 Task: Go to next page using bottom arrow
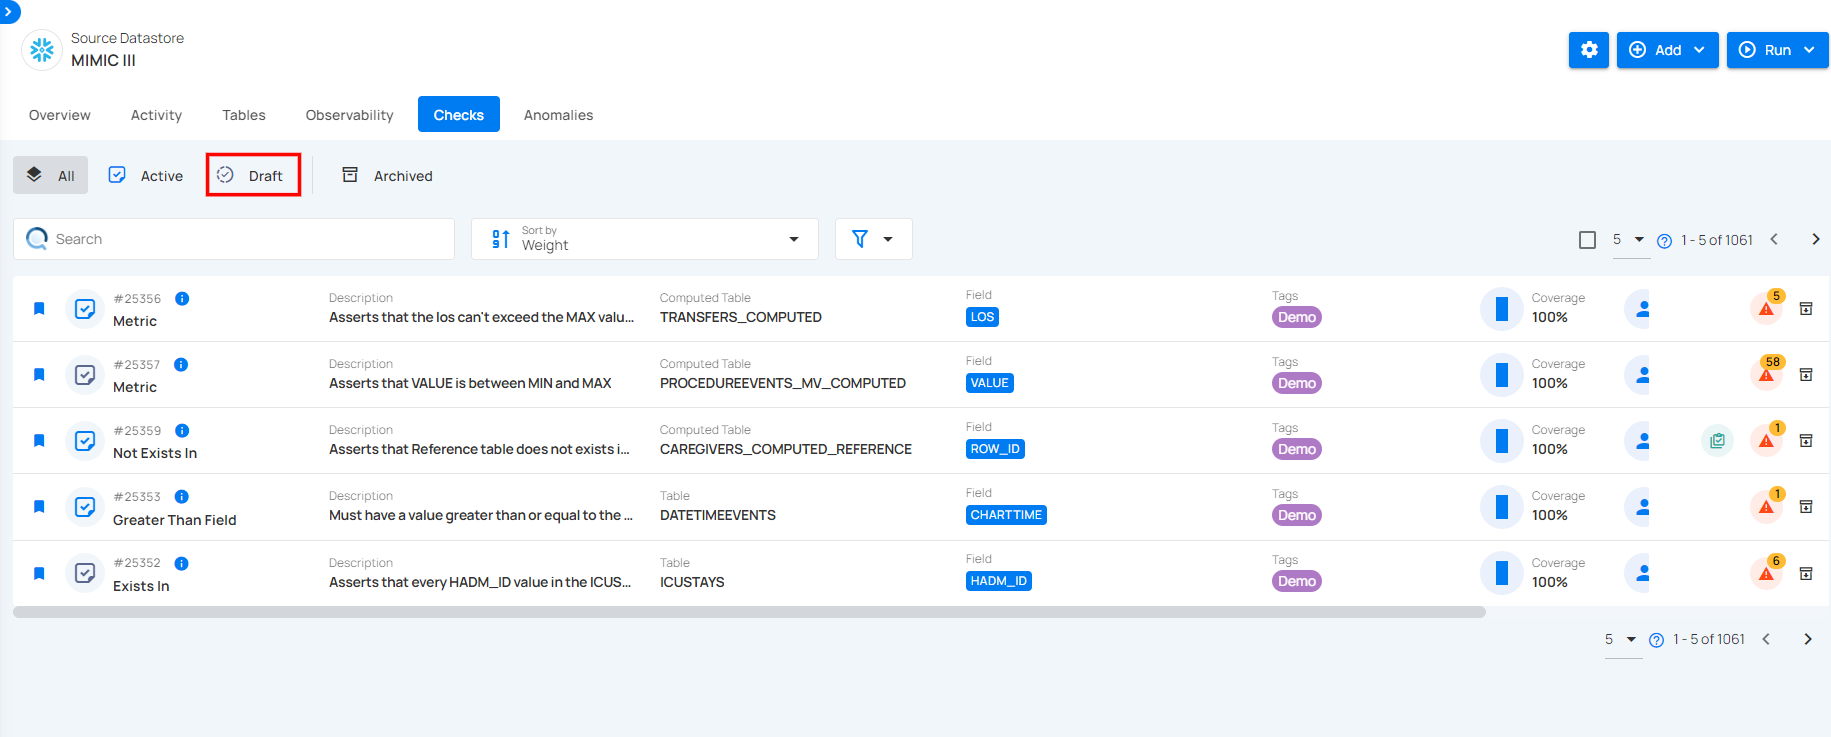point(1808,639)
